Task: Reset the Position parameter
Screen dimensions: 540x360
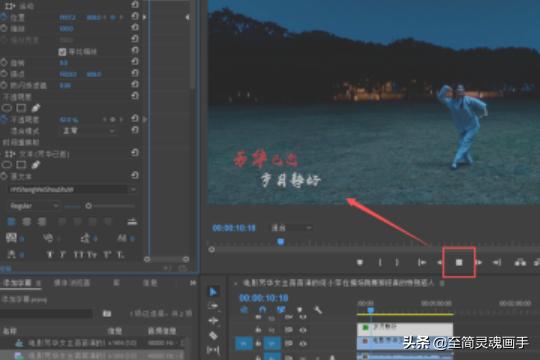Action: click(135, 17)
